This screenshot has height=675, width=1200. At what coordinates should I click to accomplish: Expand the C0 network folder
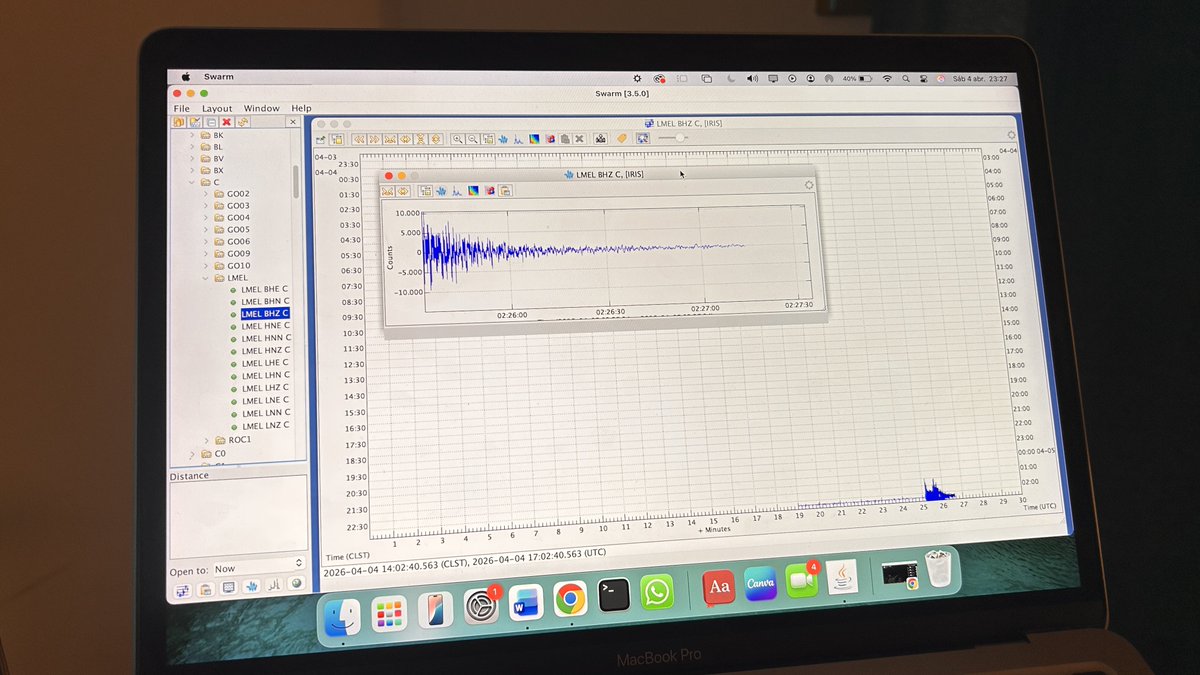click(x=193, y=454)
